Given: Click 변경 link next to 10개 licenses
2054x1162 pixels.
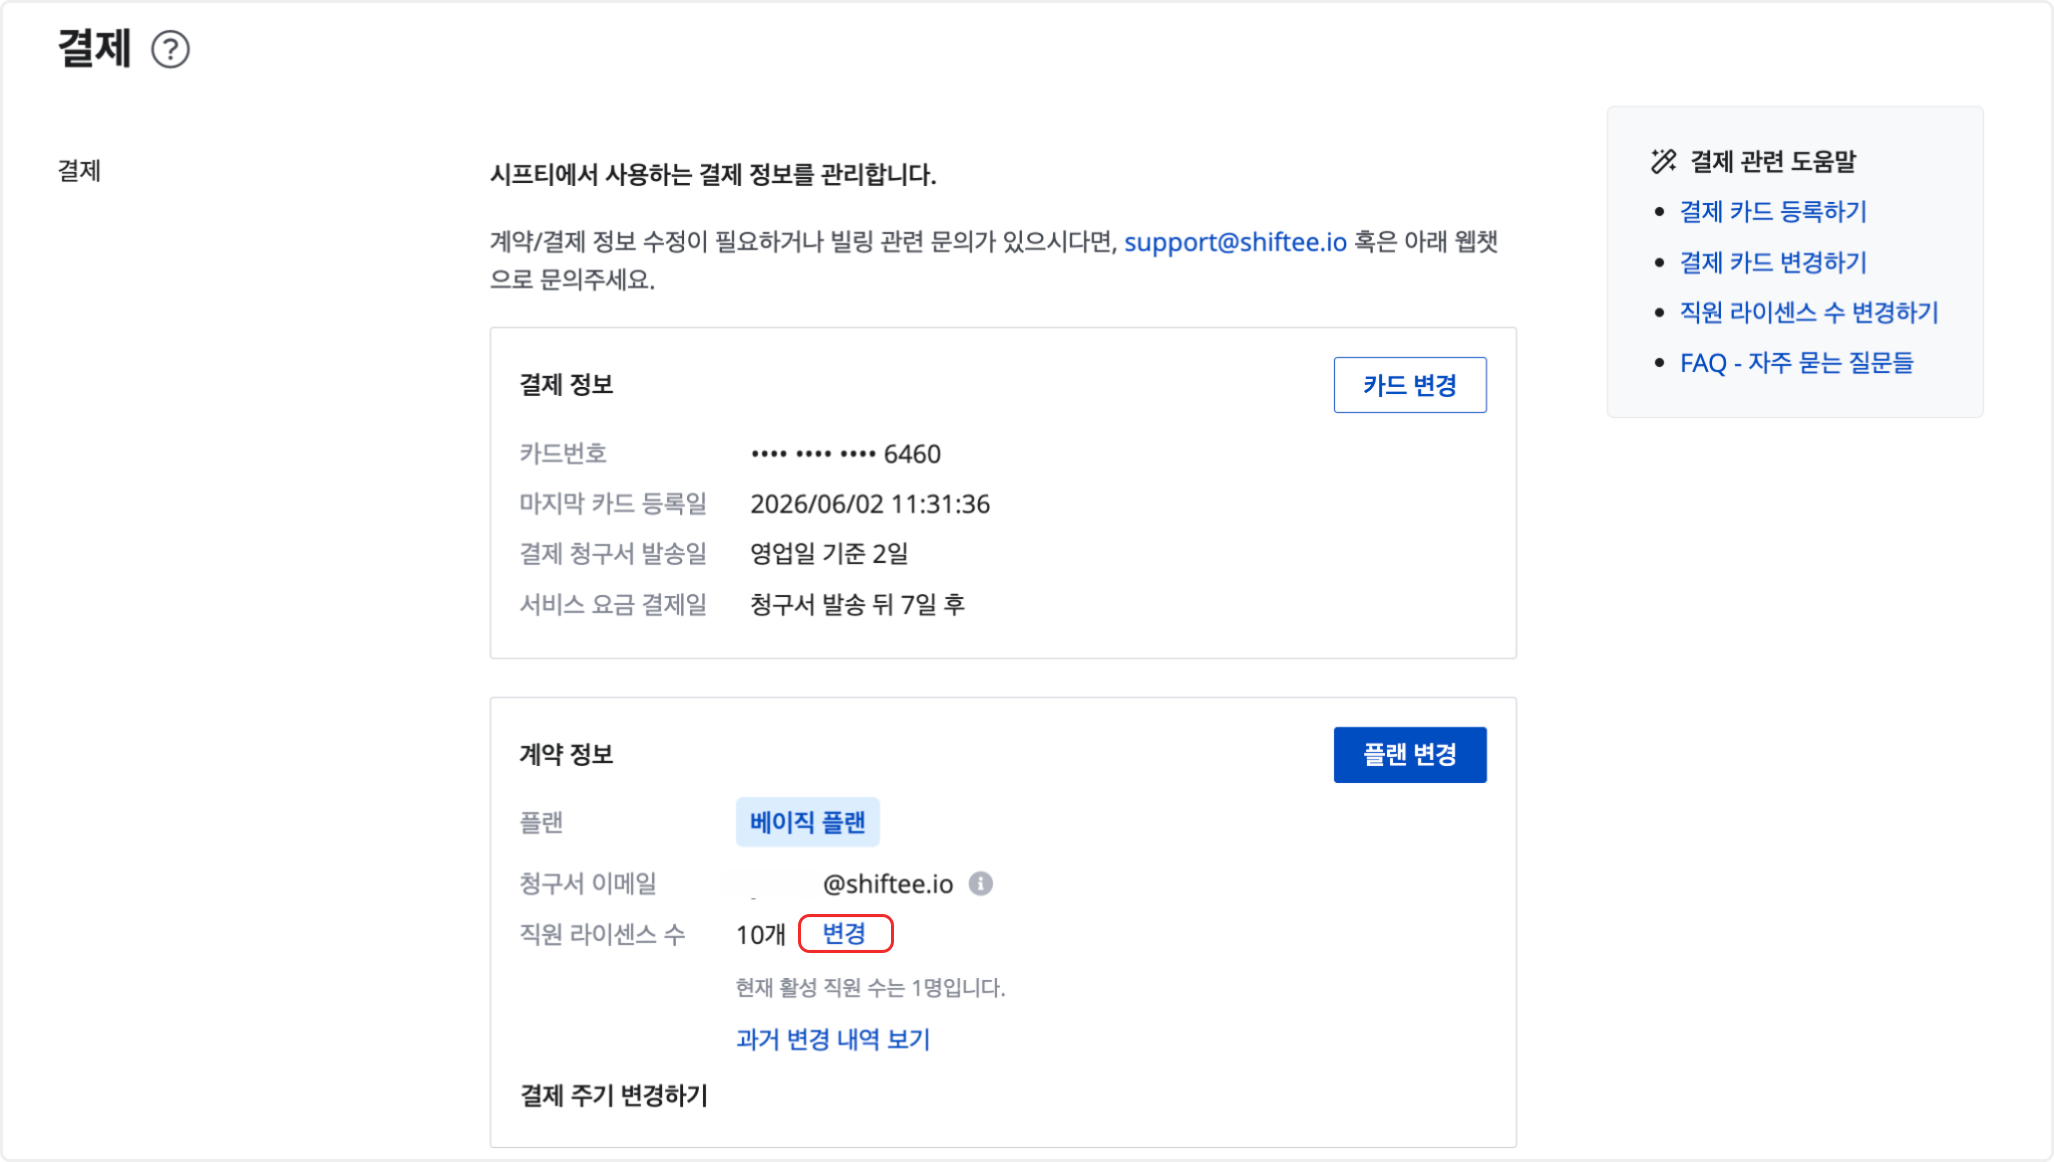Looking at the screenshot, I should click(844, 934).
